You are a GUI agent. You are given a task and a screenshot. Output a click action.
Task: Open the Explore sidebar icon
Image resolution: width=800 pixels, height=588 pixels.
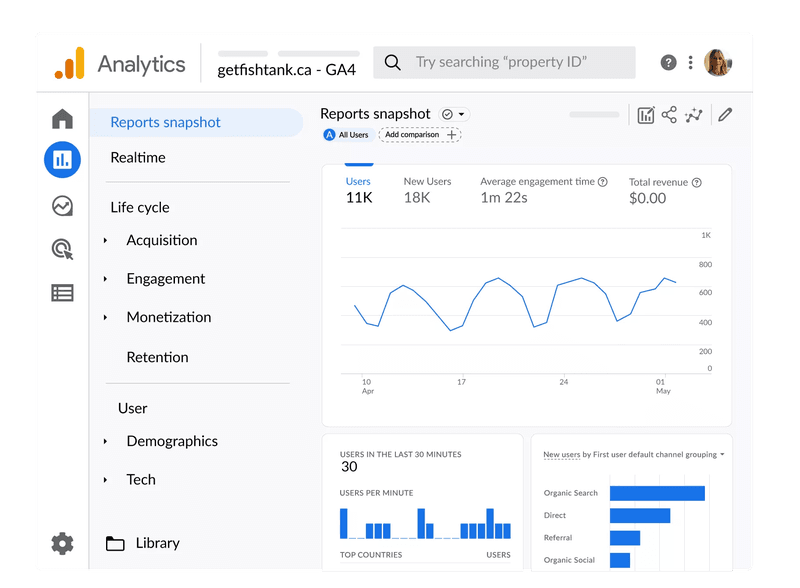click(x=61, y=205)
